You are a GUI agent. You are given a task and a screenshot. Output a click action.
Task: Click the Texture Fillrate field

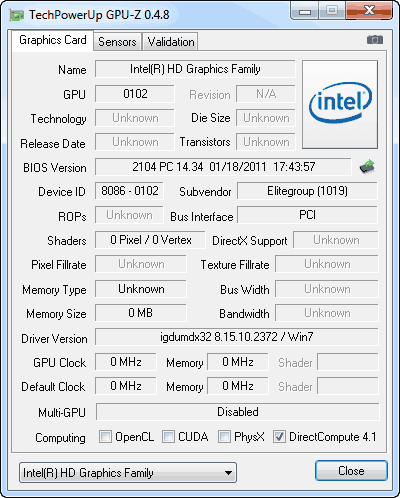click(327, 264)
